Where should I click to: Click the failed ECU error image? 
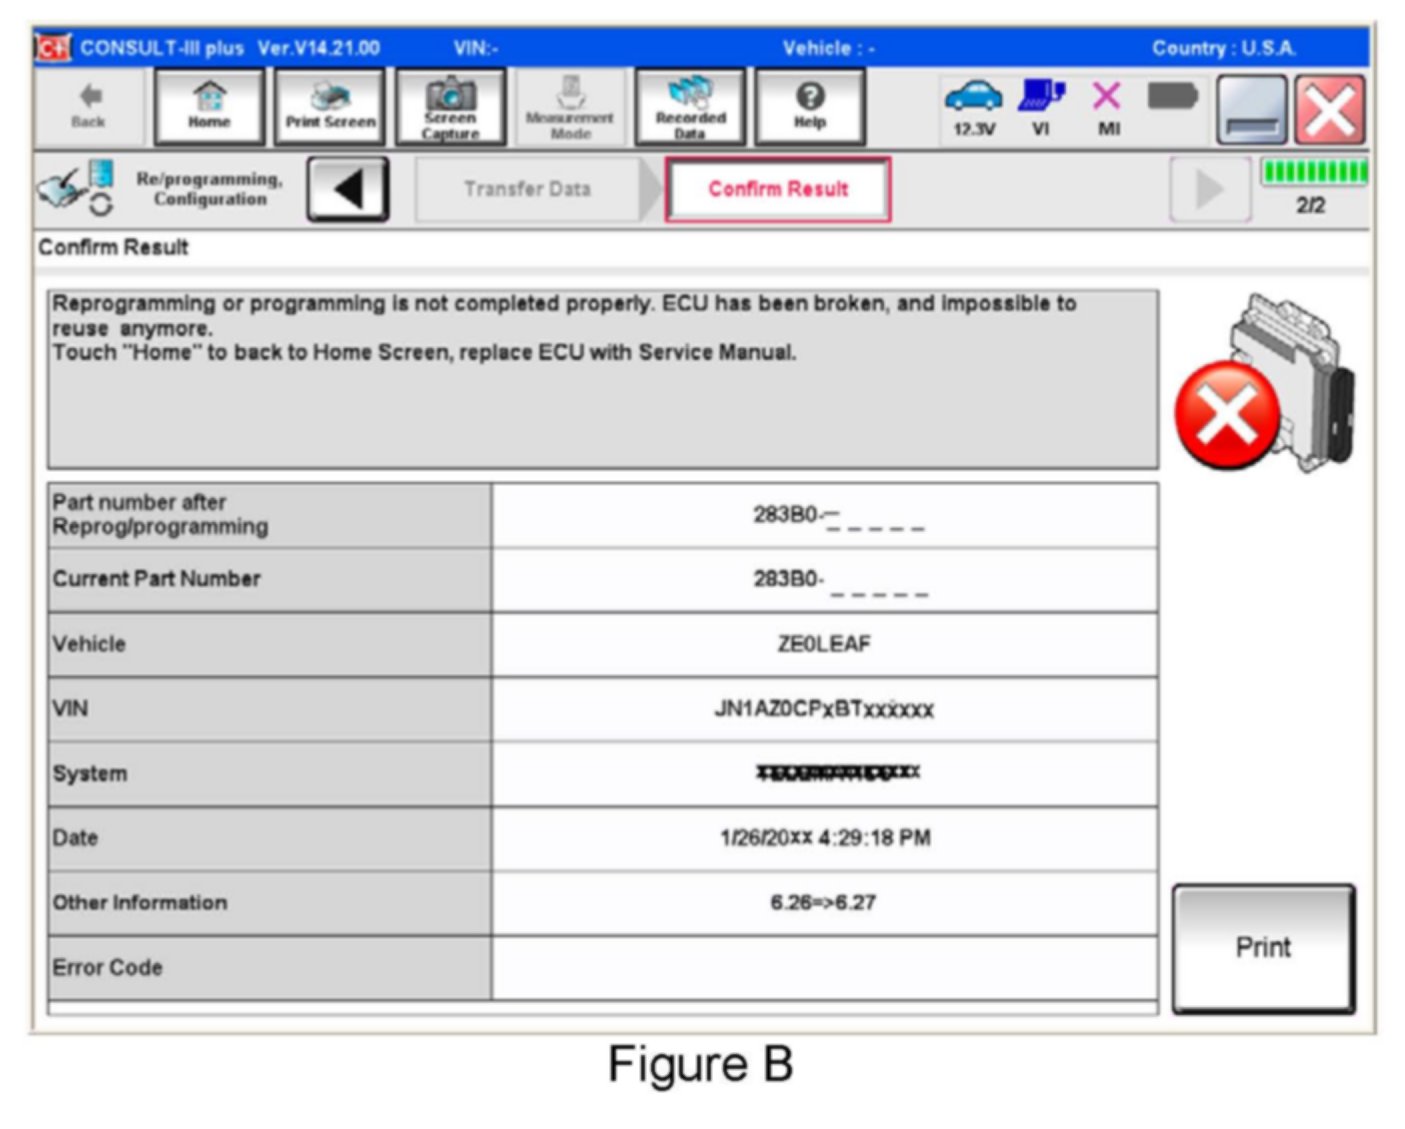point(1264,385)
